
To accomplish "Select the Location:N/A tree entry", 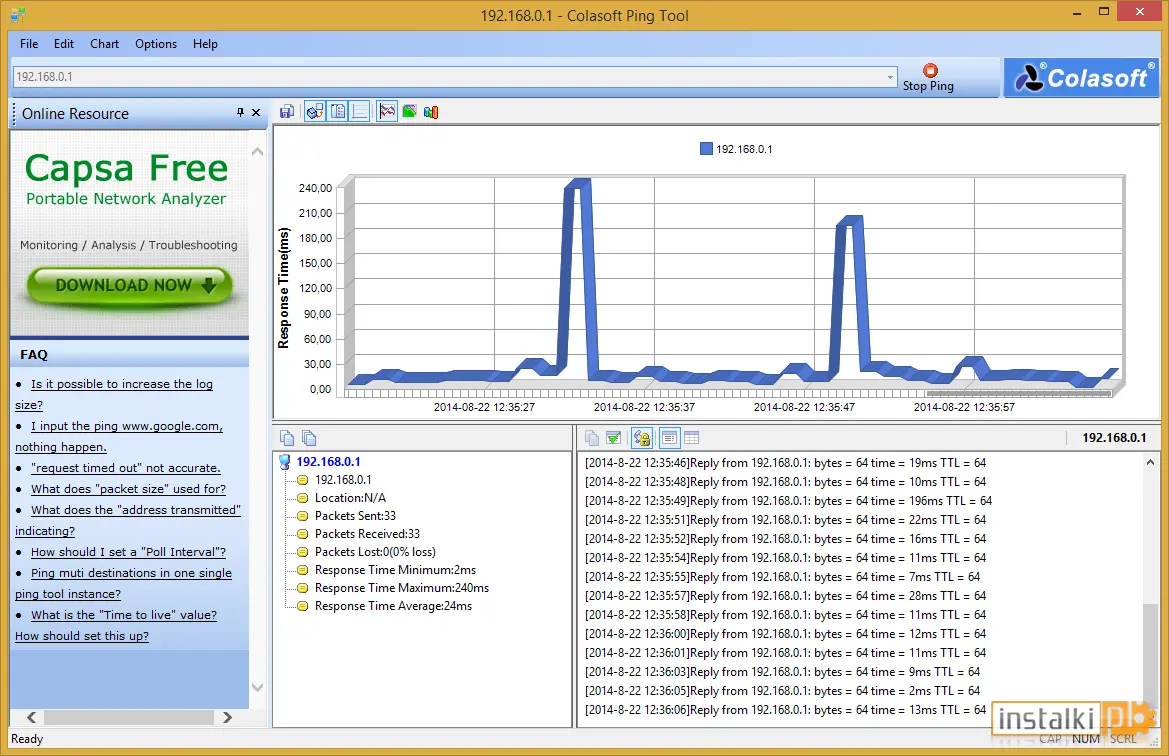I will tap(350, 498).
